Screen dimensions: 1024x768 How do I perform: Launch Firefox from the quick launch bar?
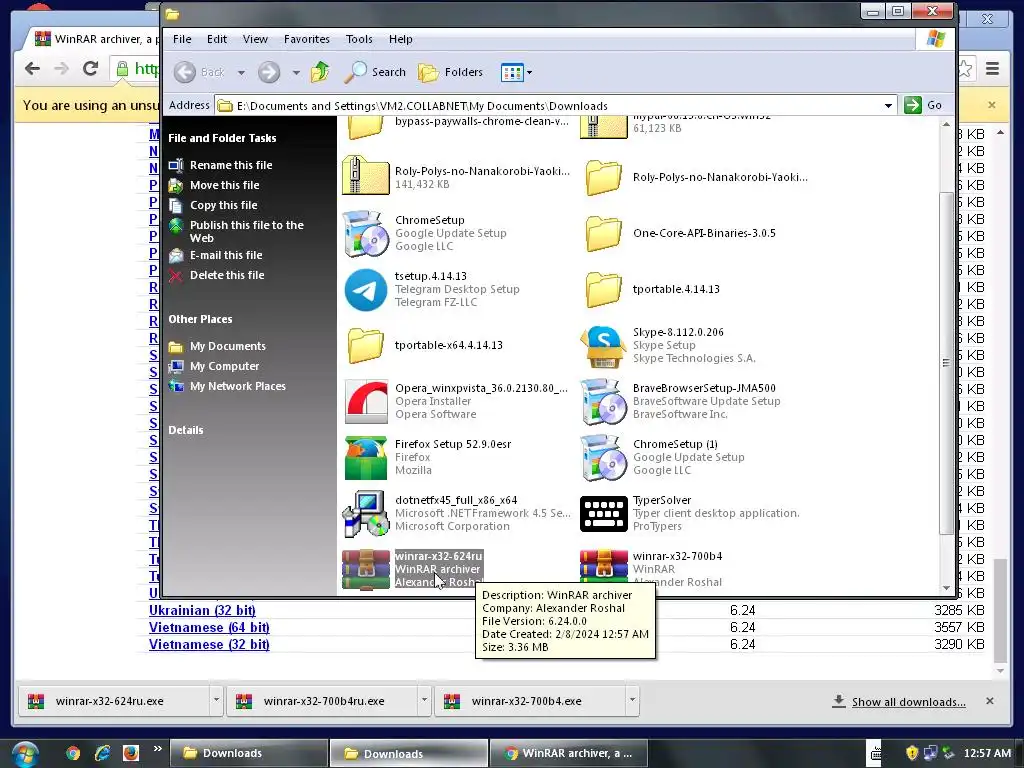[x=131, y=753]
